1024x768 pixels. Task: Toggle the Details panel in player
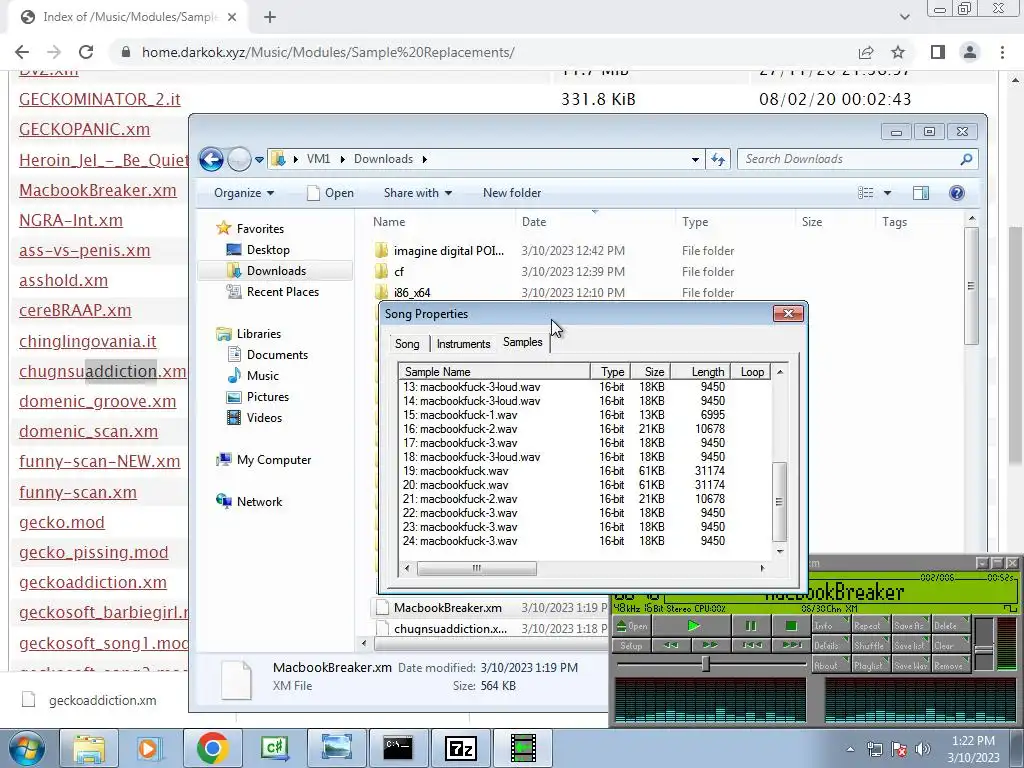(x=829, y=645)
